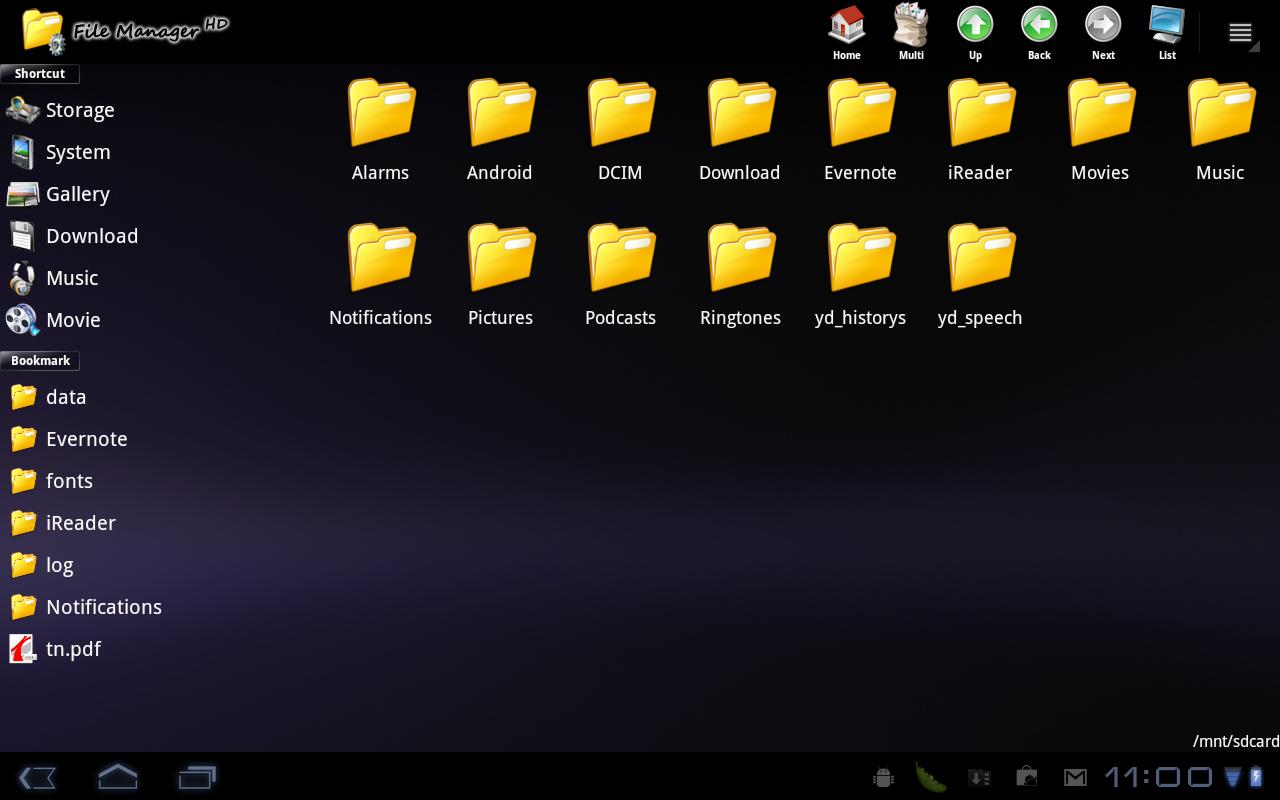
Task: Open Gallery from the sidebar
Action: (x=77, y=194)
